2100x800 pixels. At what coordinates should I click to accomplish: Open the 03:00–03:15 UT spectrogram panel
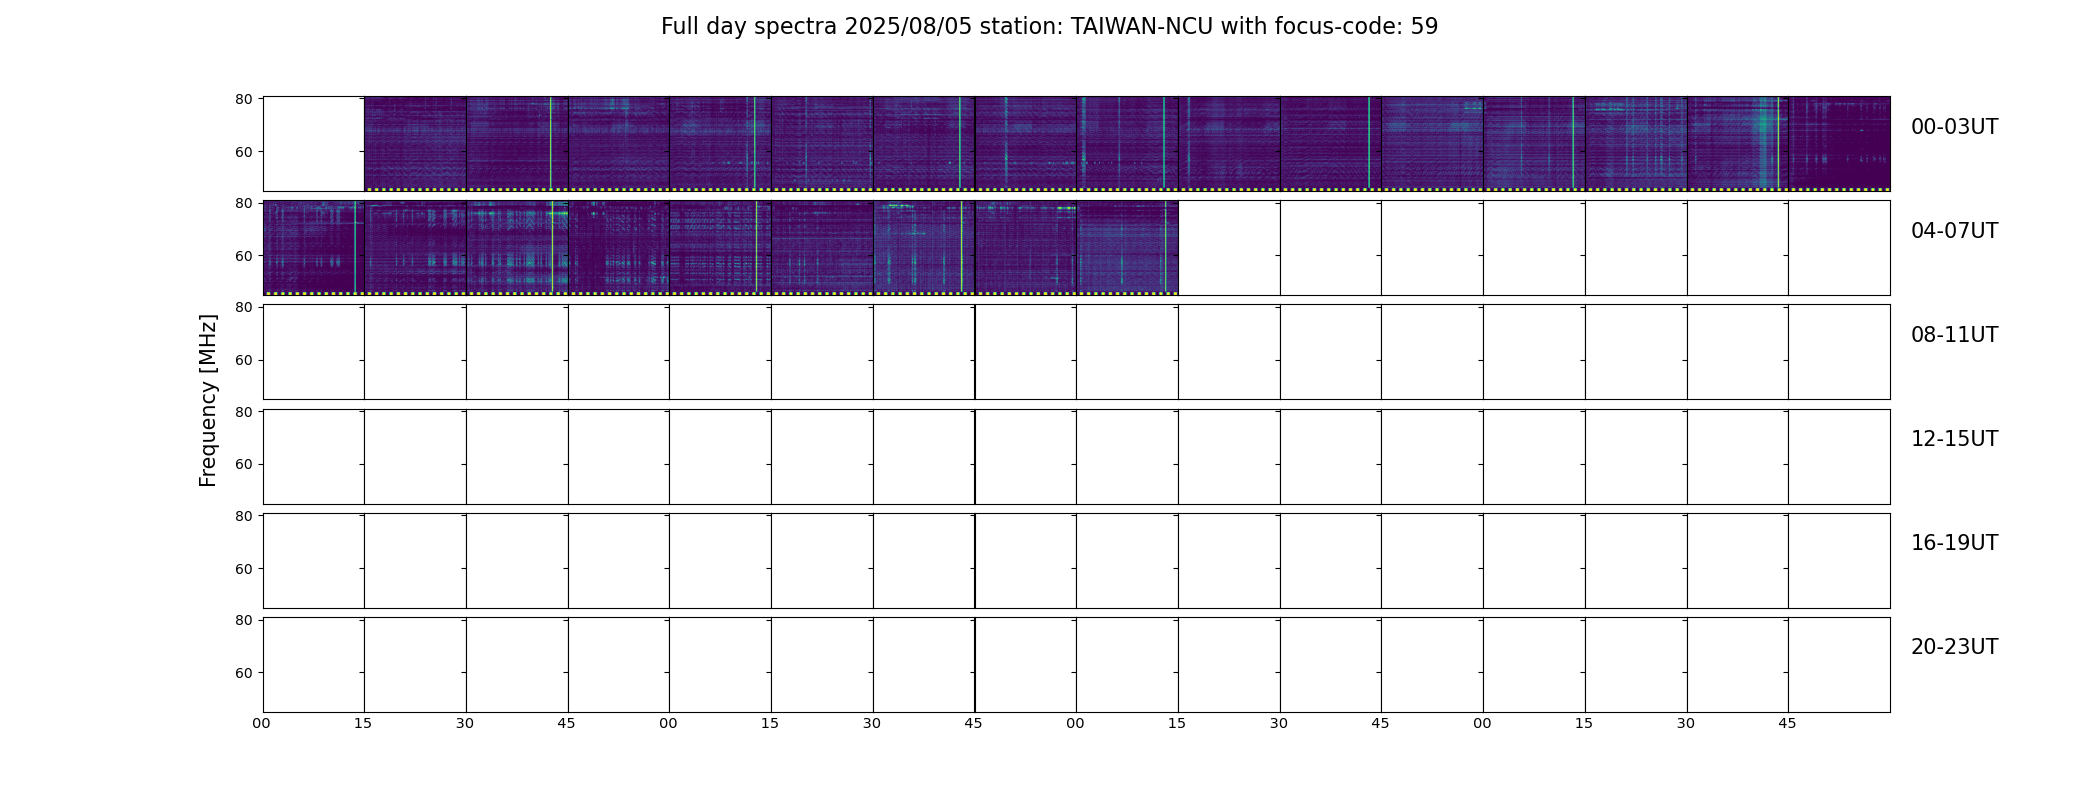tap(1534, 144)
